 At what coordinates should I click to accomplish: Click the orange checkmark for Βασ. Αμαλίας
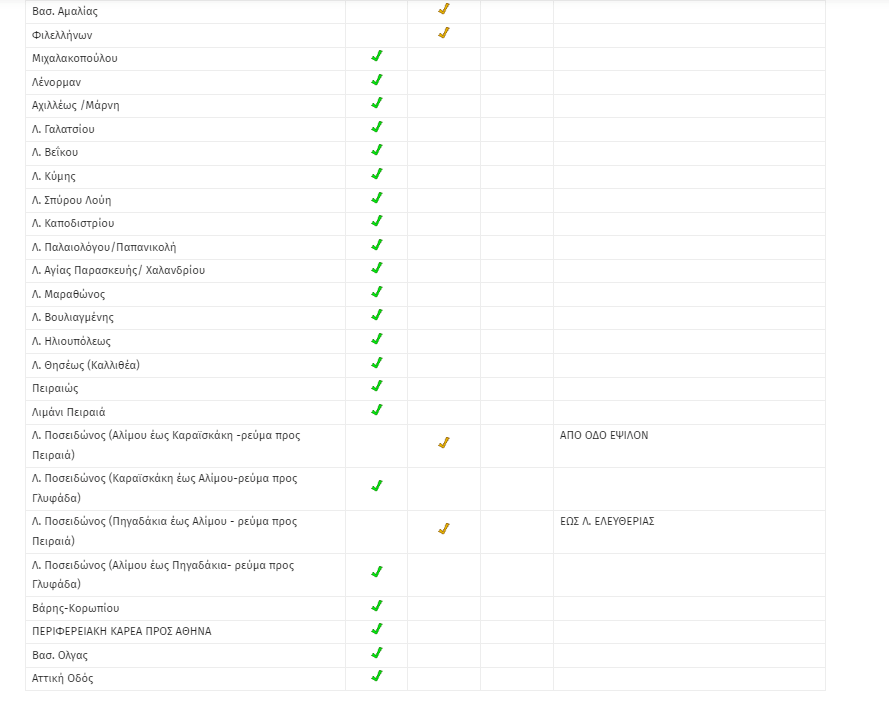click(x=443, y=9)
